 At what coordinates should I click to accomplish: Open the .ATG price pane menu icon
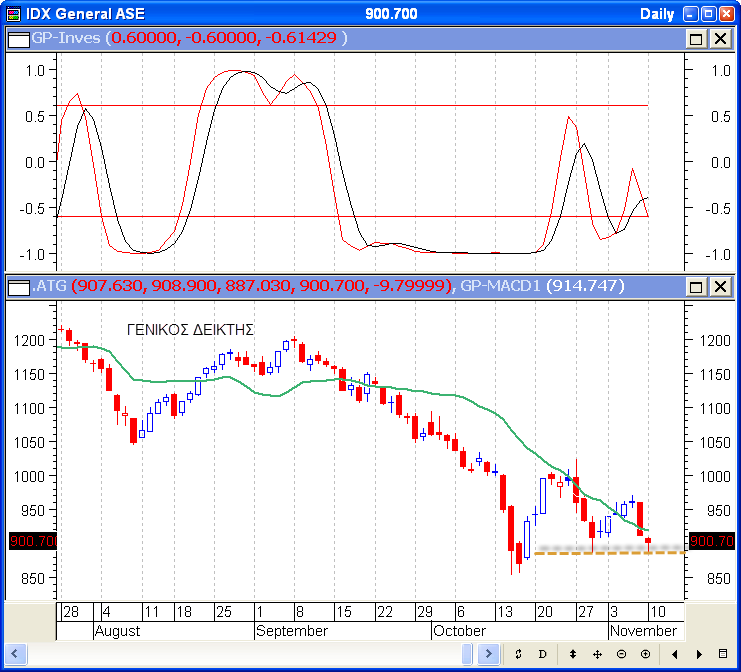coord(18,287)
